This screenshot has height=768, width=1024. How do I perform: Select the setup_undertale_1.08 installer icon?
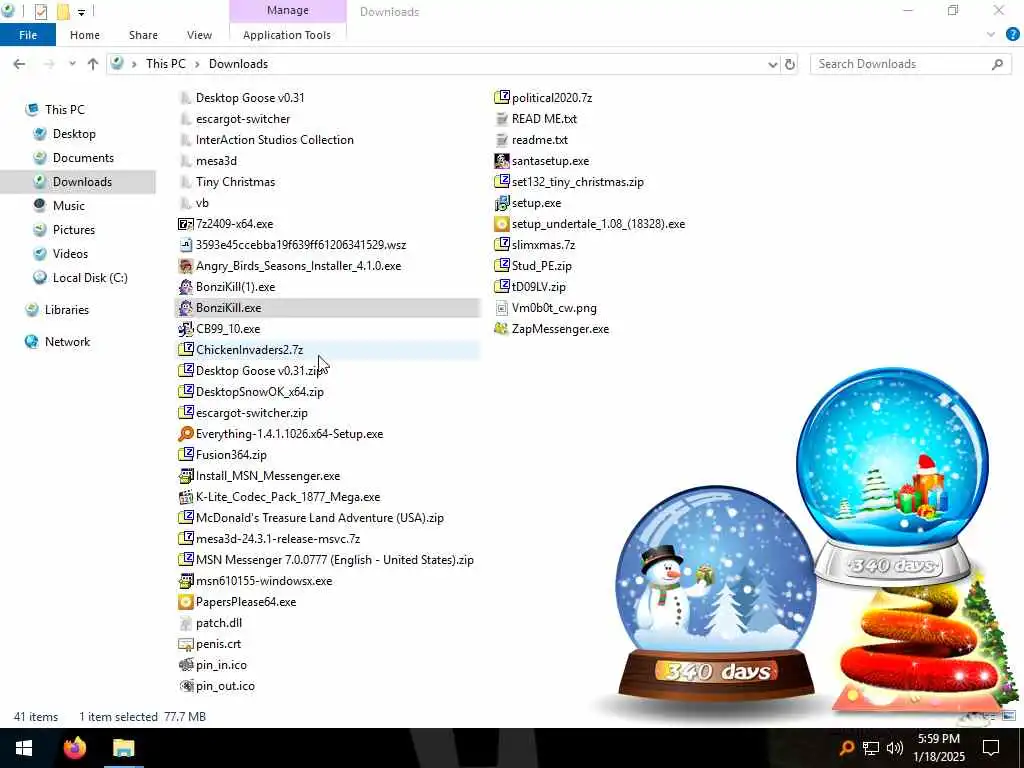point(502,224)
